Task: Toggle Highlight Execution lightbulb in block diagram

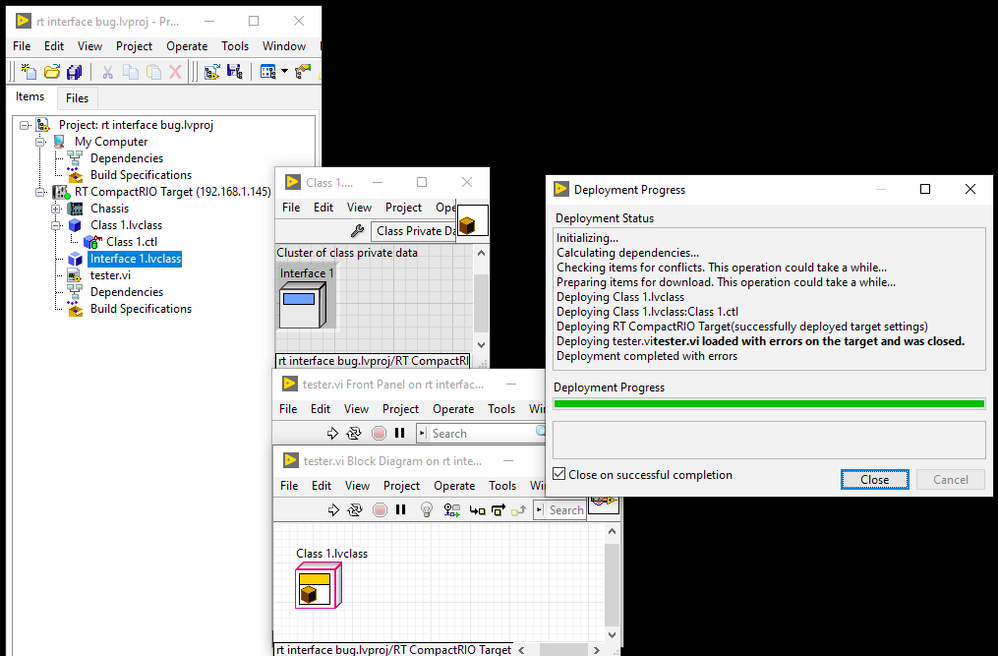Action: 426,510
